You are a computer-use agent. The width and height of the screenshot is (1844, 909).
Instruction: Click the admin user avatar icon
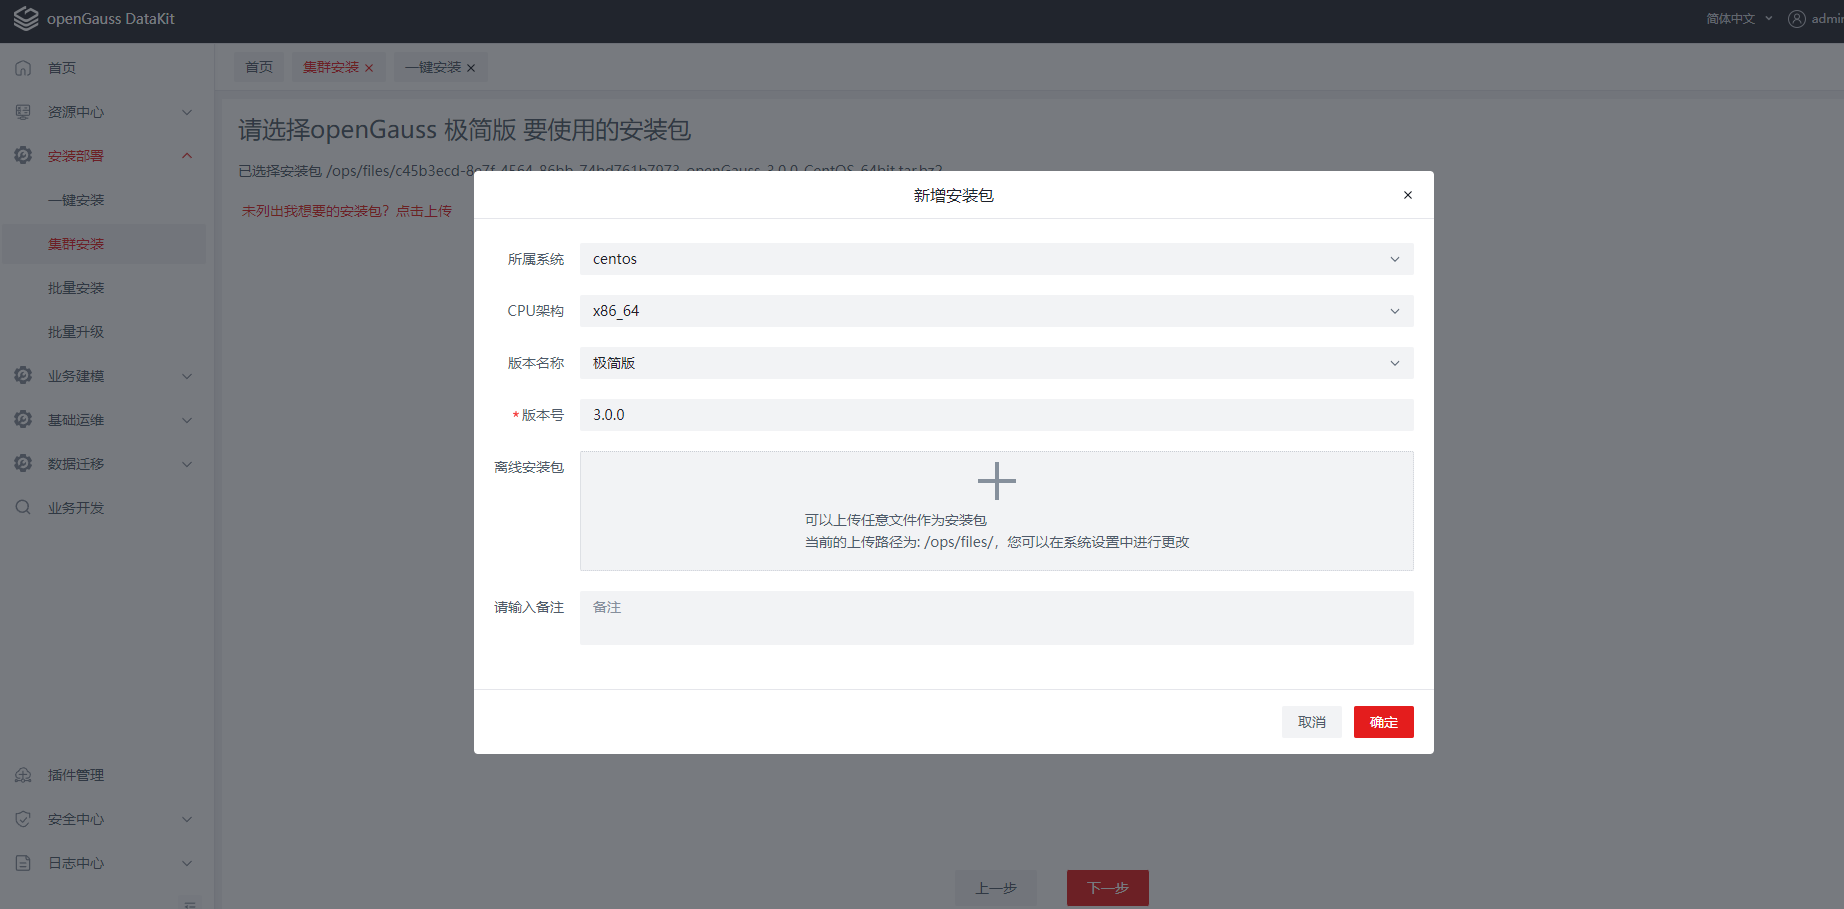point(1796,19)
